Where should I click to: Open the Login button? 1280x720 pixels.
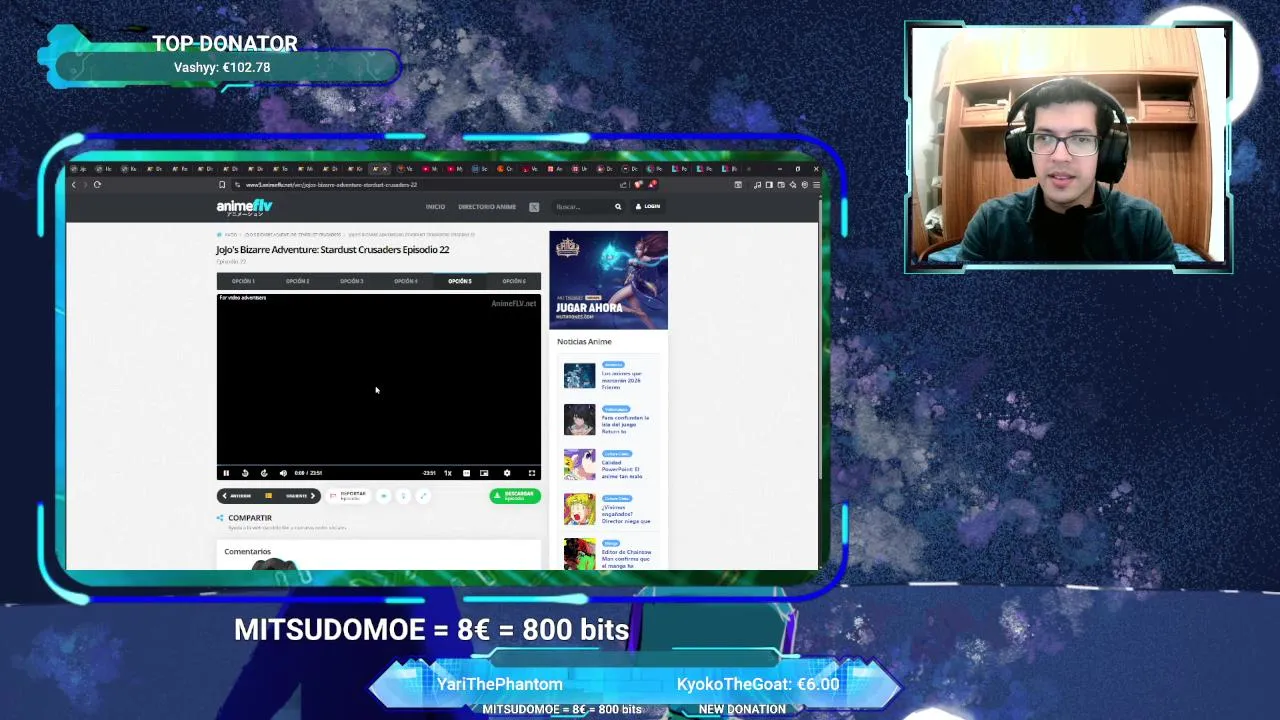coord(648,207)
